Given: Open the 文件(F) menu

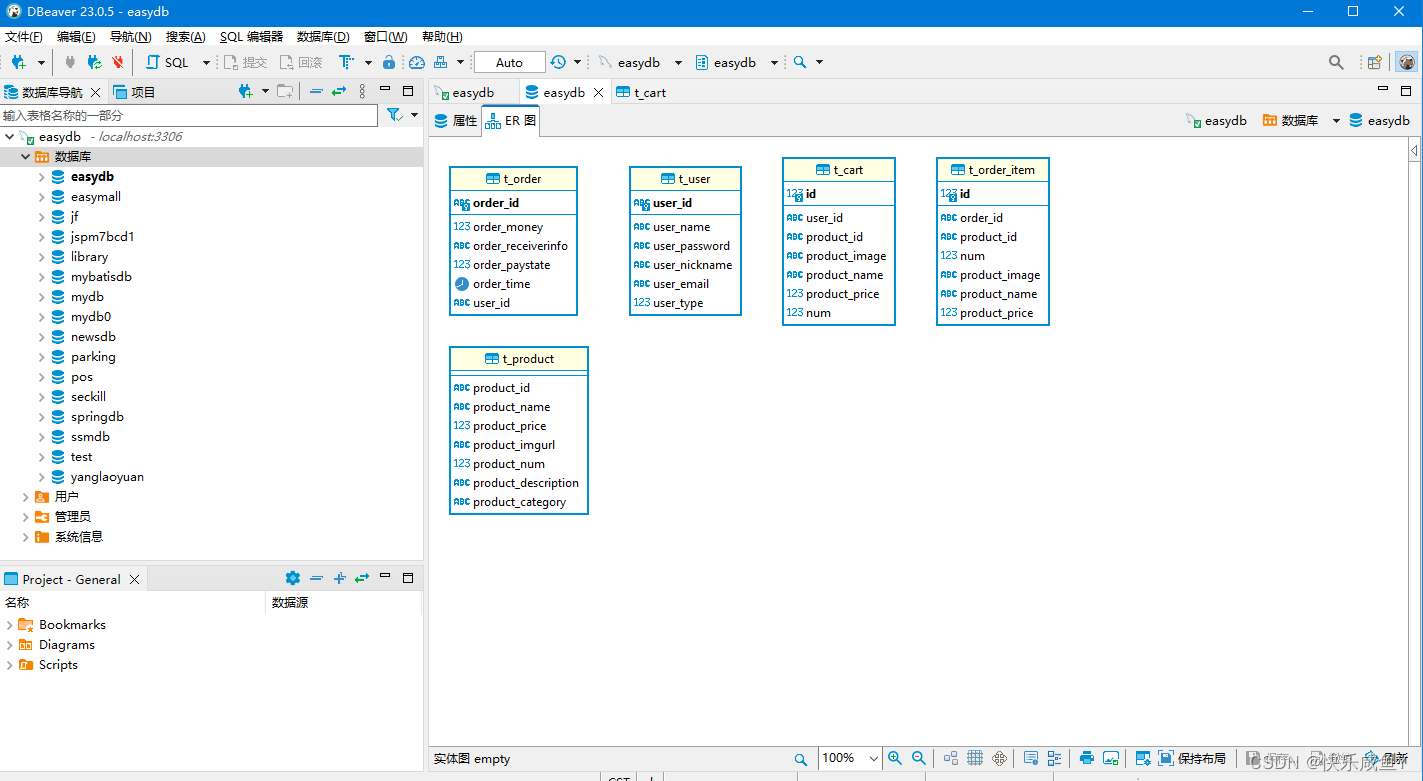Looking at the screenshot, I should (24, 36).
